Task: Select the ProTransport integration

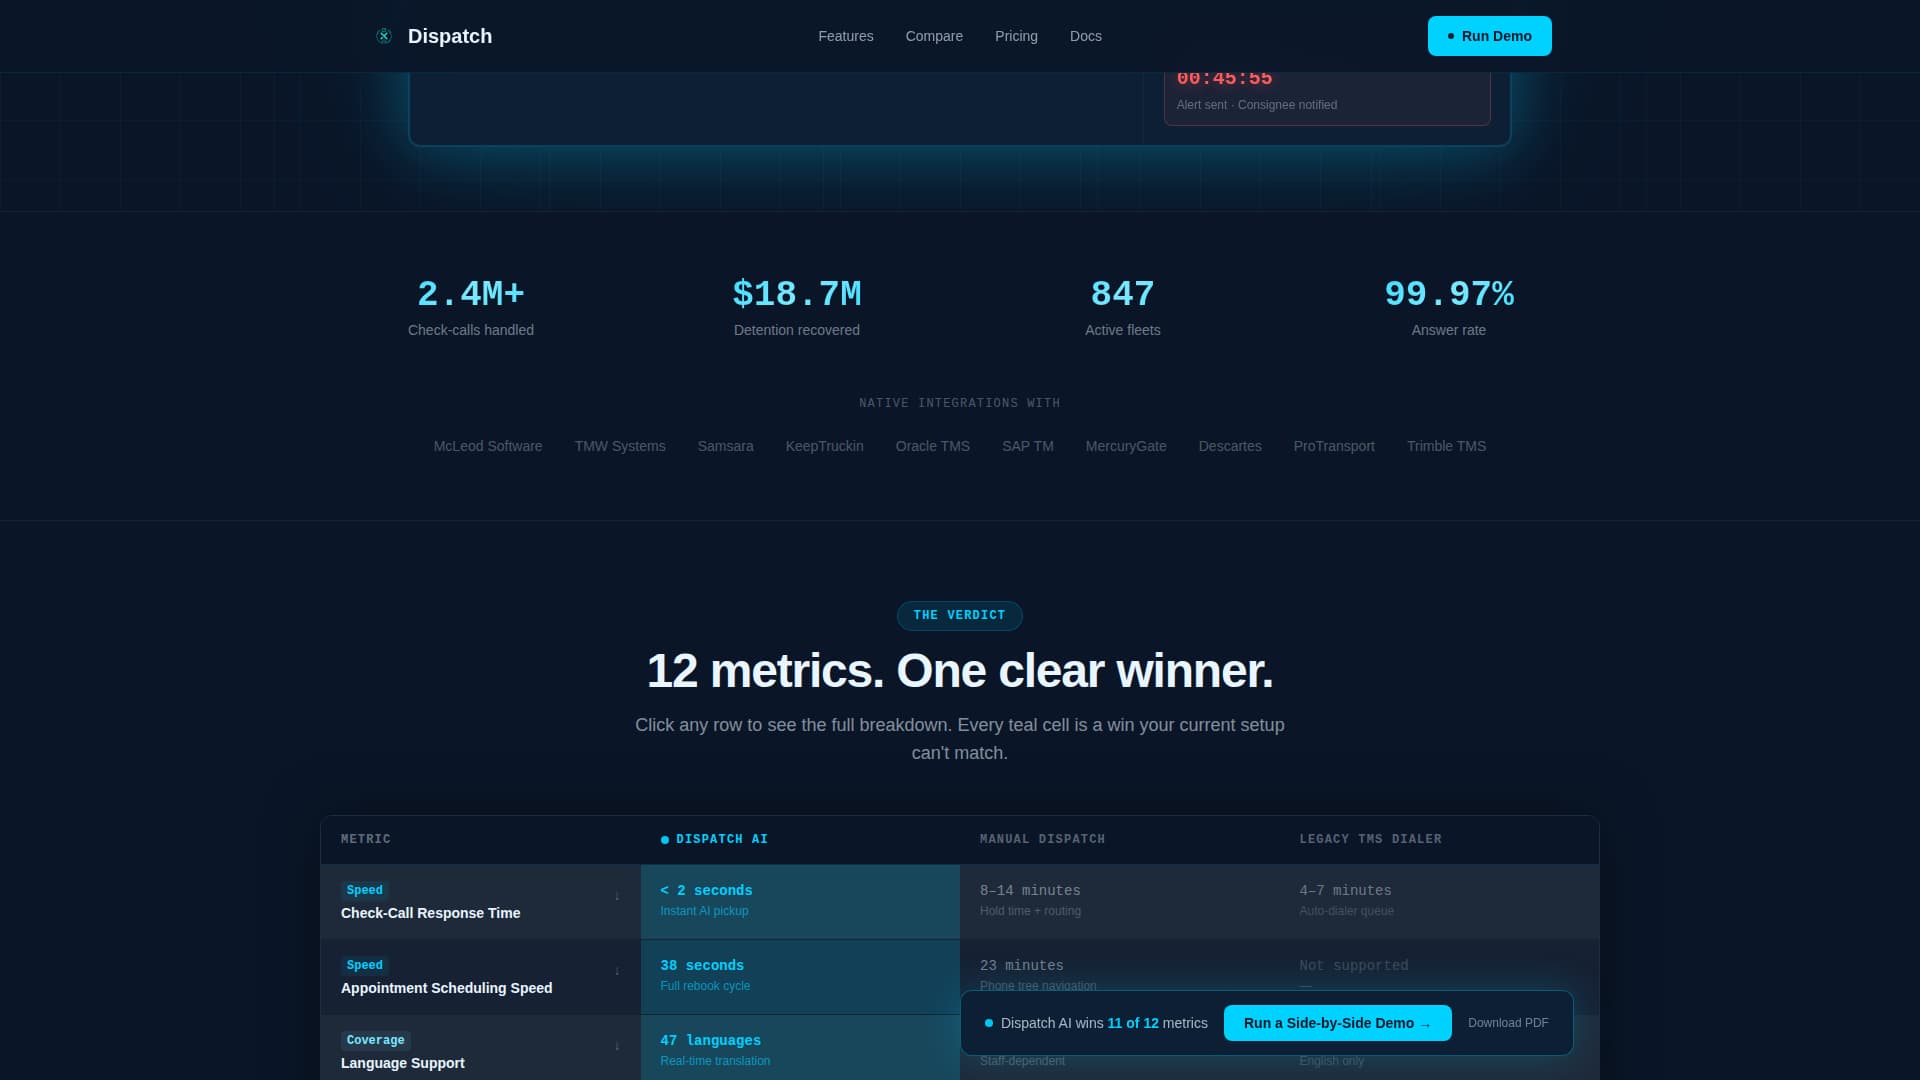Action: click(1334, 446)
